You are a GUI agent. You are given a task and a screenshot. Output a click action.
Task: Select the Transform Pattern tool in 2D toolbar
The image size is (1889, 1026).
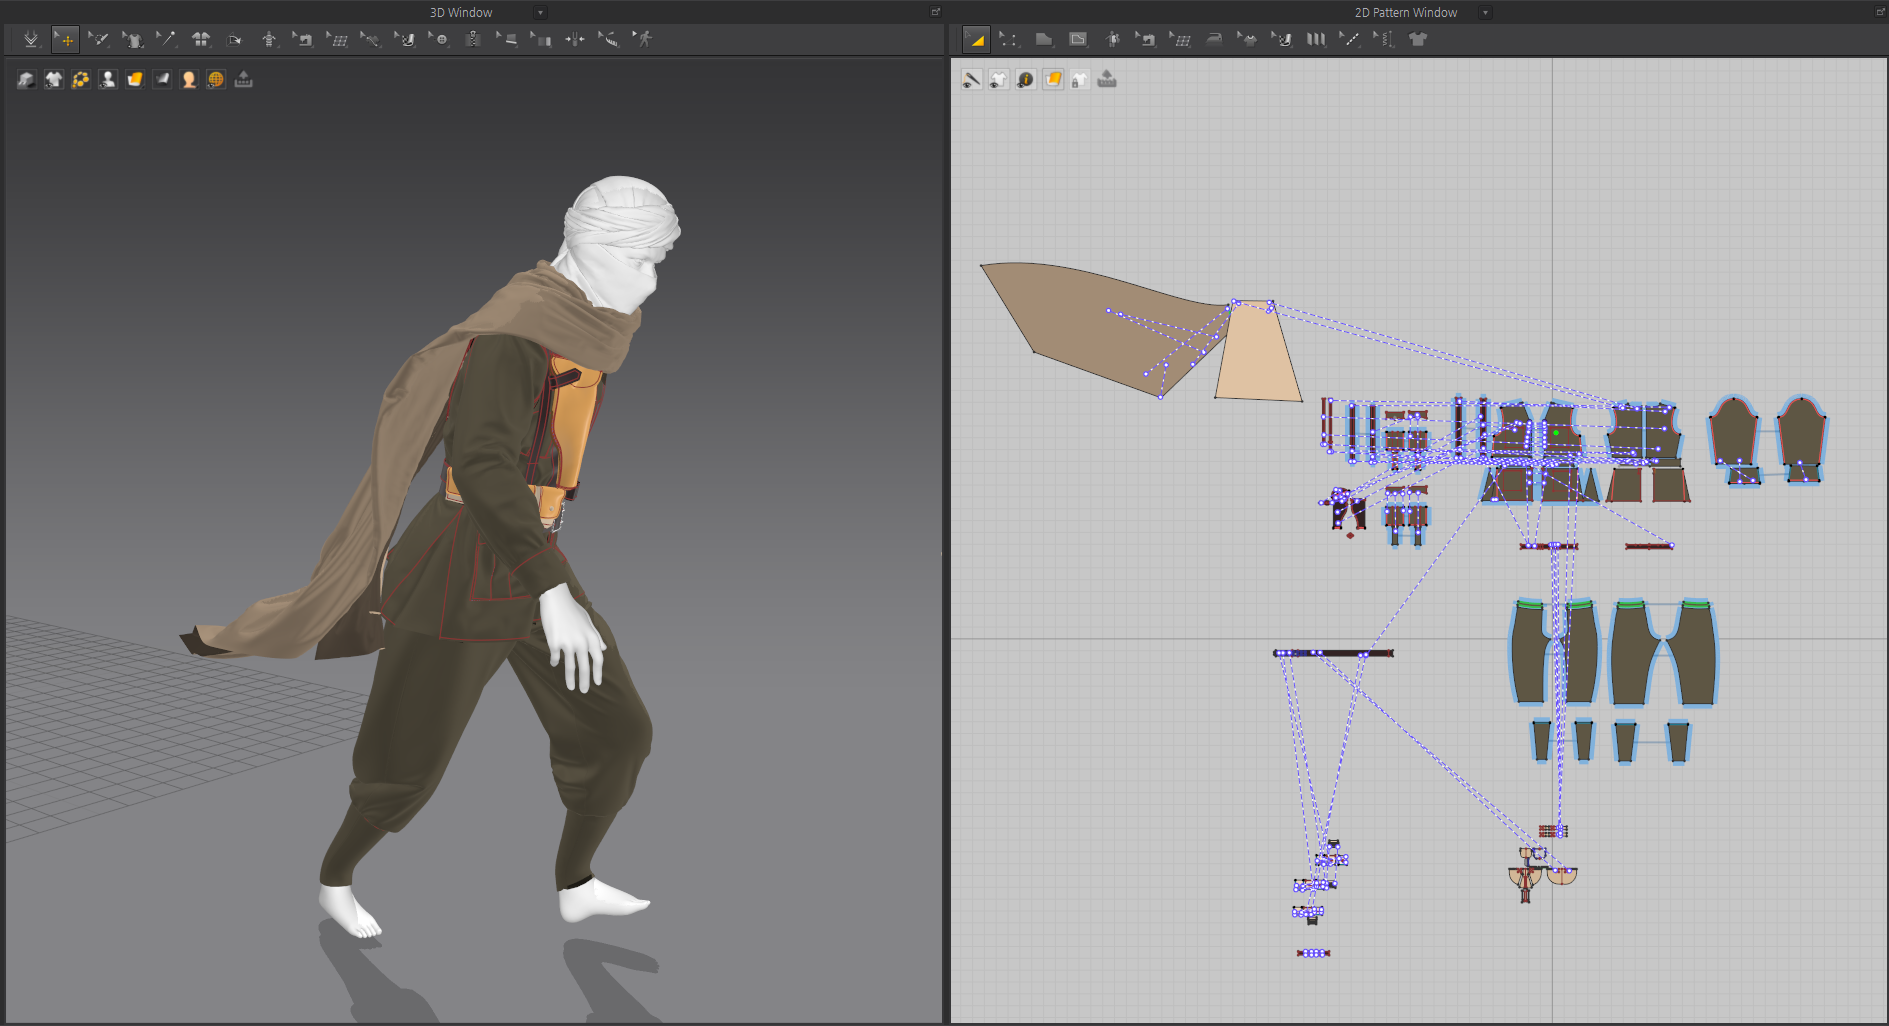[x=977, y=39]
